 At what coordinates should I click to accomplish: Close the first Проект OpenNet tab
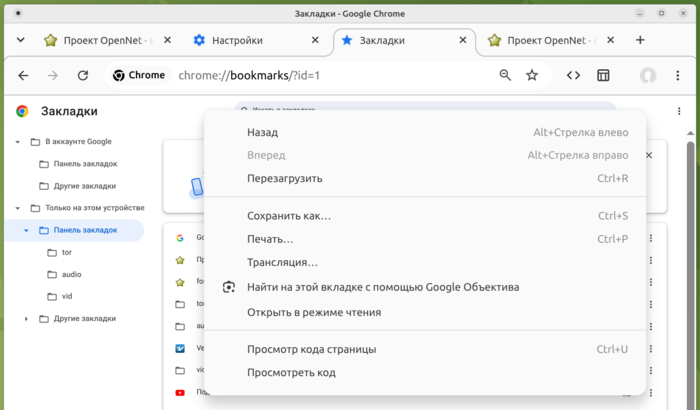pos(167,40)
